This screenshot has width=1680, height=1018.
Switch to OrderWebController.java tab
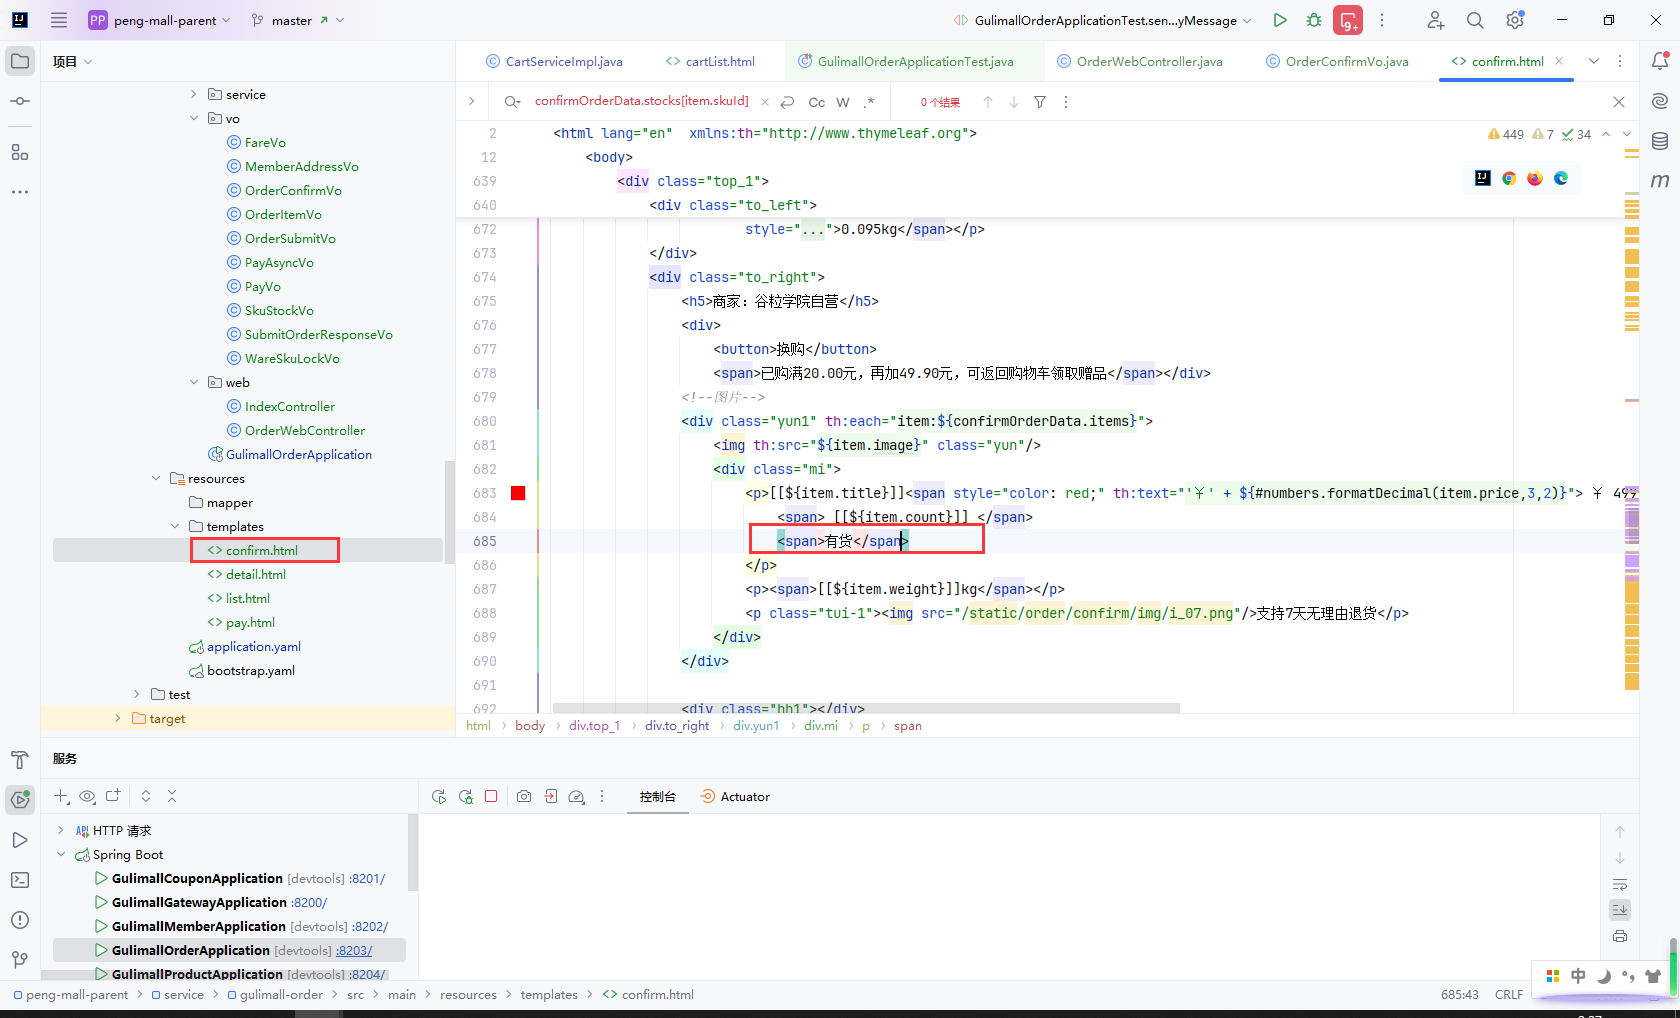(x=1139, y=61)
